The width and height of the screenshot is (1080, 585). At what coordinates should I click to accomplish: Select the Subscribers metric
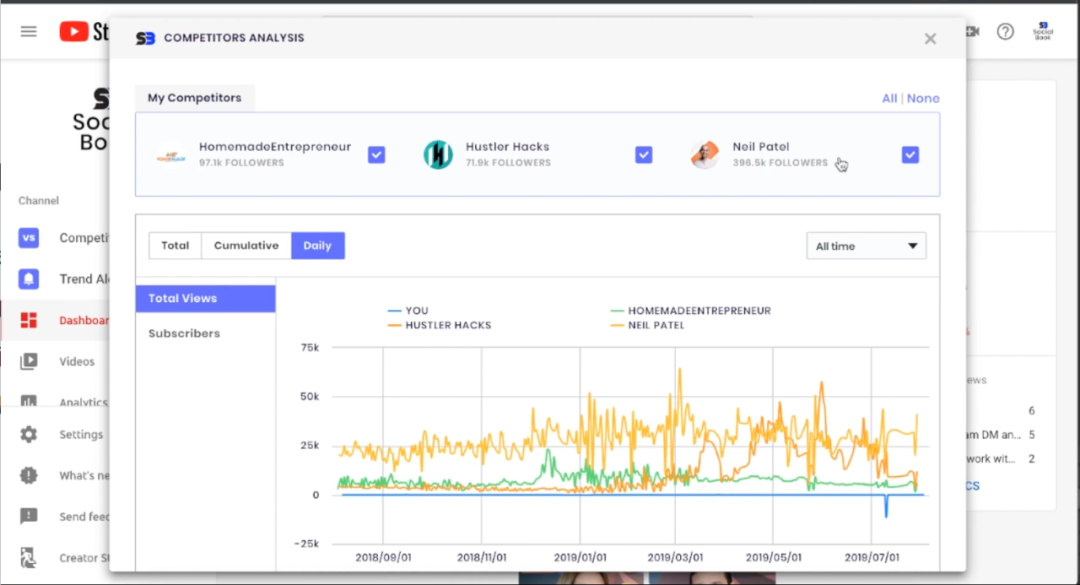tap(184, 333)
